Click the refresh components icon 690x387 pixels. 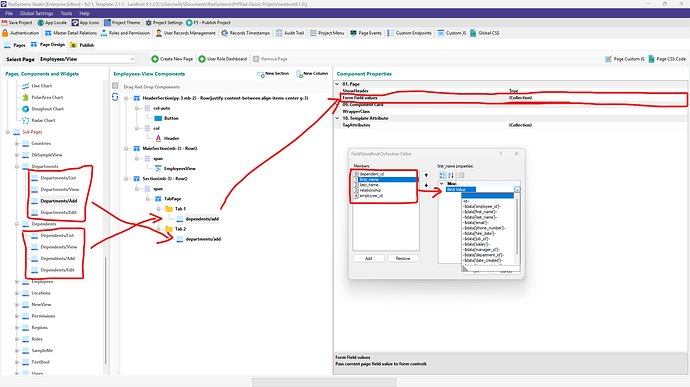point(115,97)
